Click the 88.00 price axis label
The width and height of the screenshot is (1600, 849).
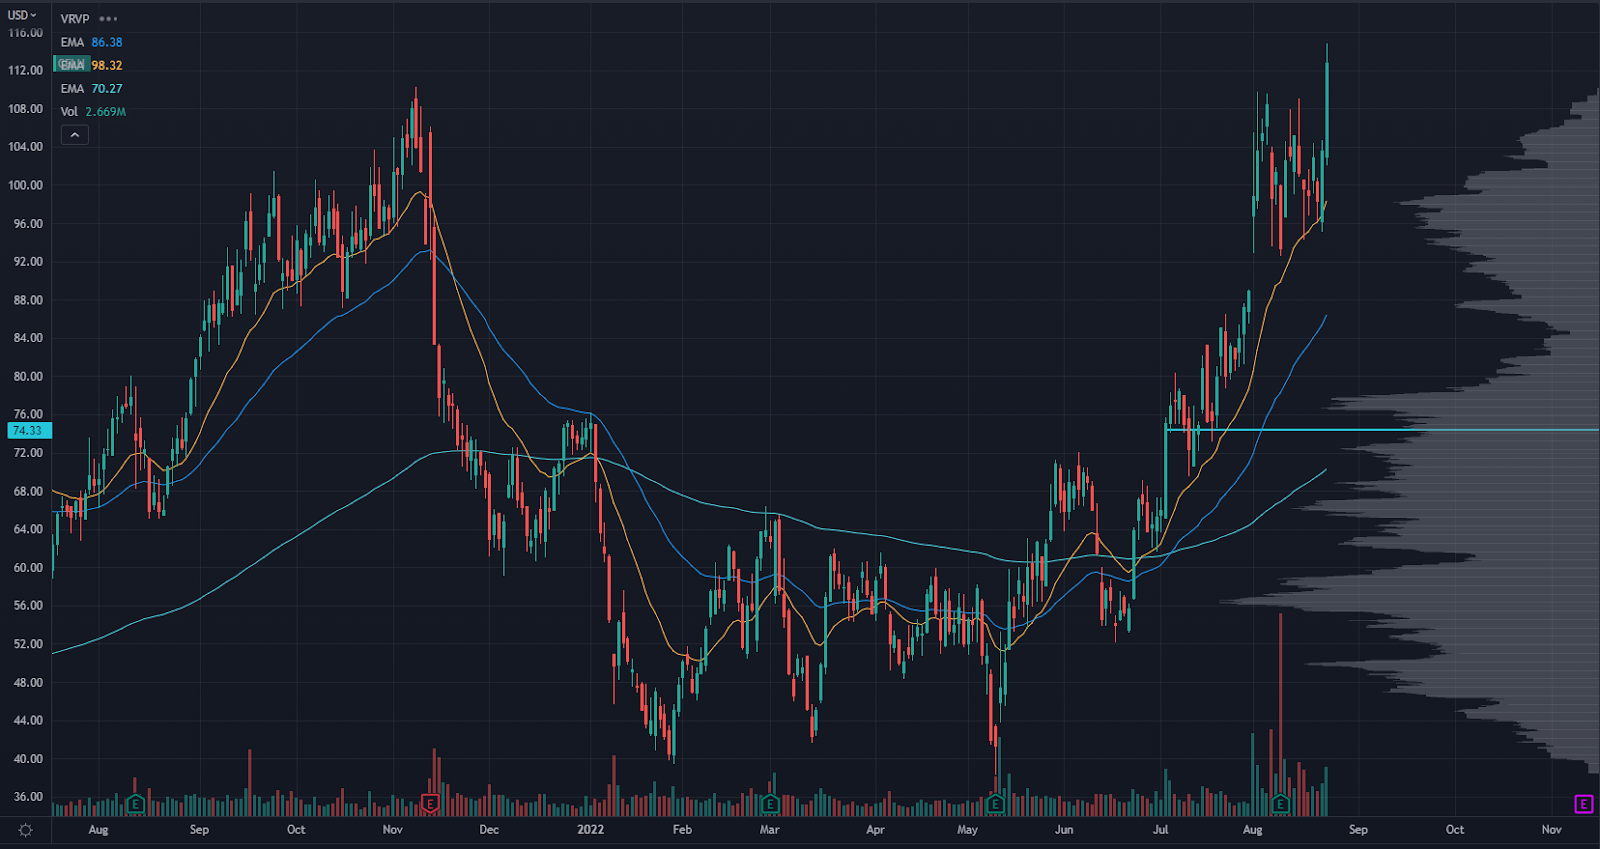click(28, 300)
